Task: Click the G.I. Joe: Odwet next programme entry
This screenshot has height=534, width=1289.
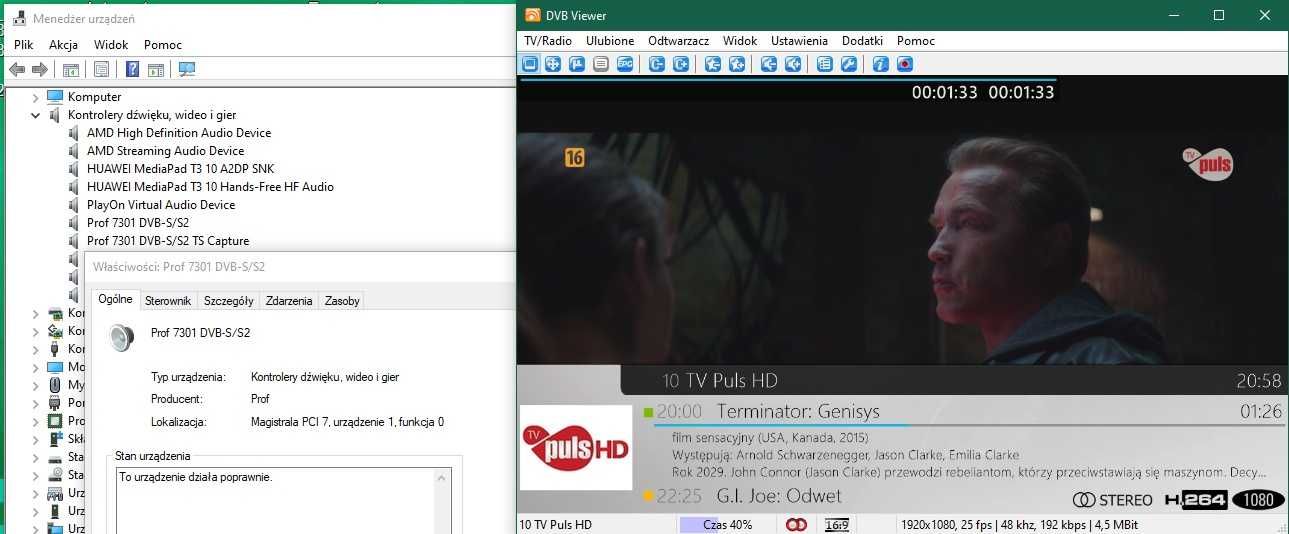Action: 779,496
